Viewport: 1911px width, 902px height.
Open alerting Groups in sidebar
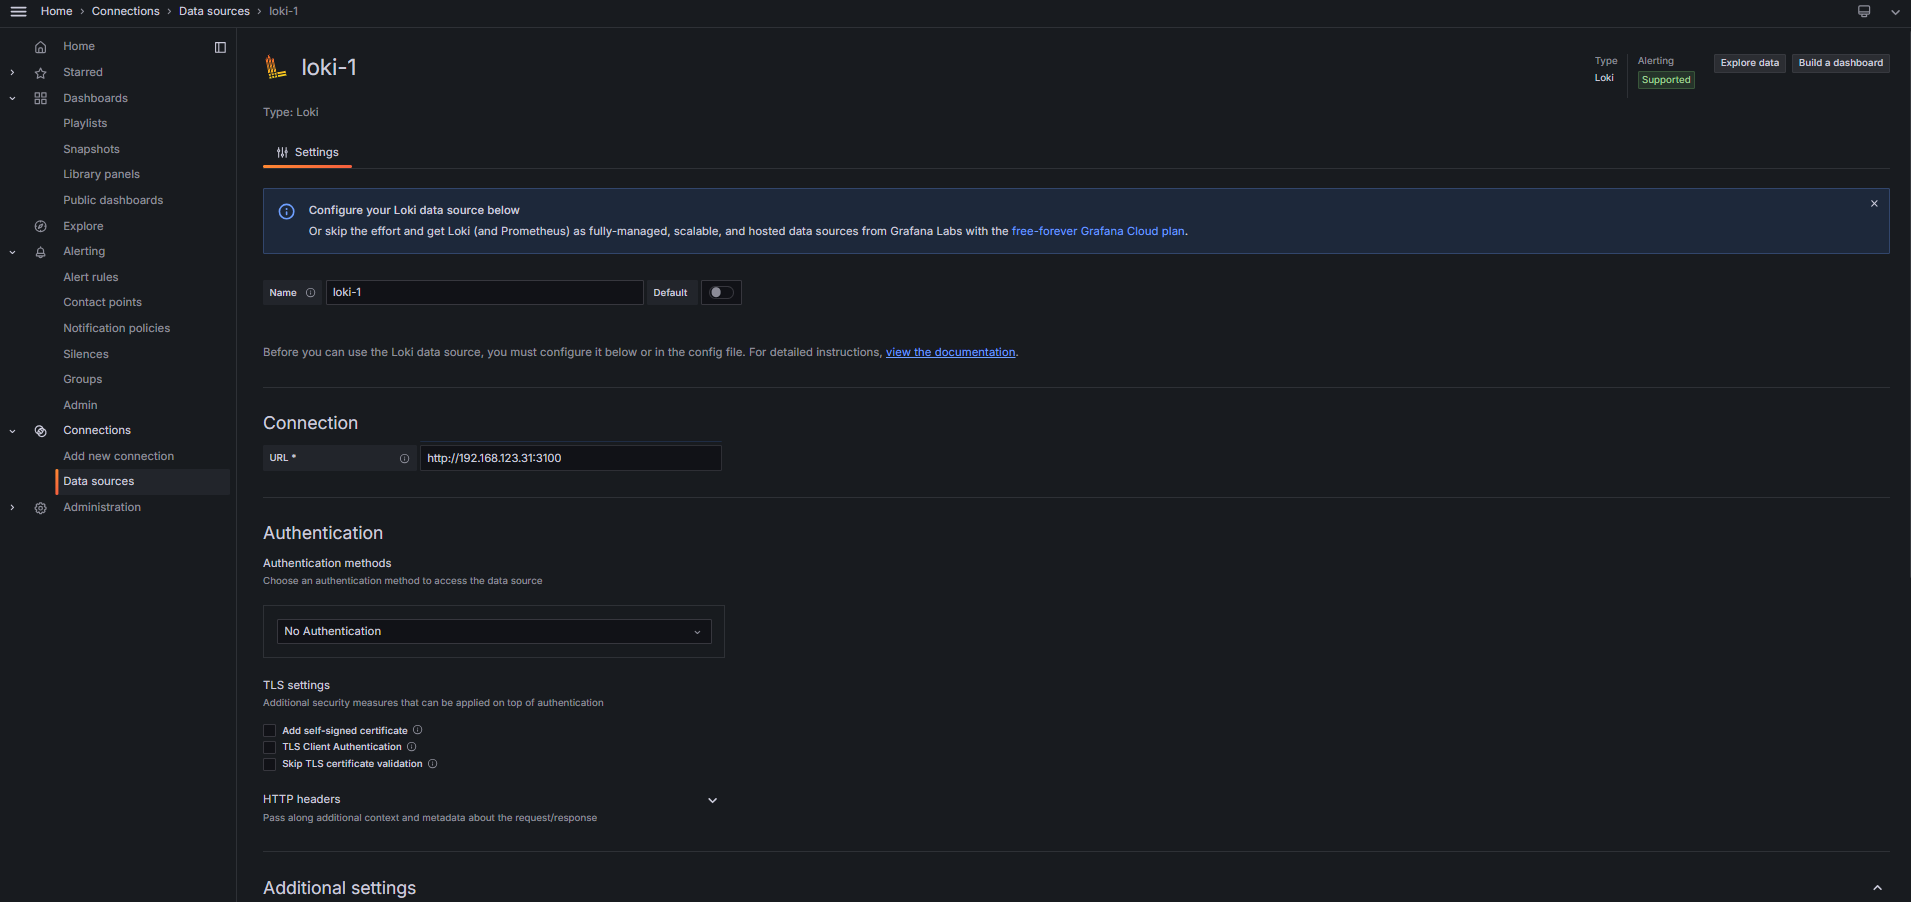(x=82, y=379)
